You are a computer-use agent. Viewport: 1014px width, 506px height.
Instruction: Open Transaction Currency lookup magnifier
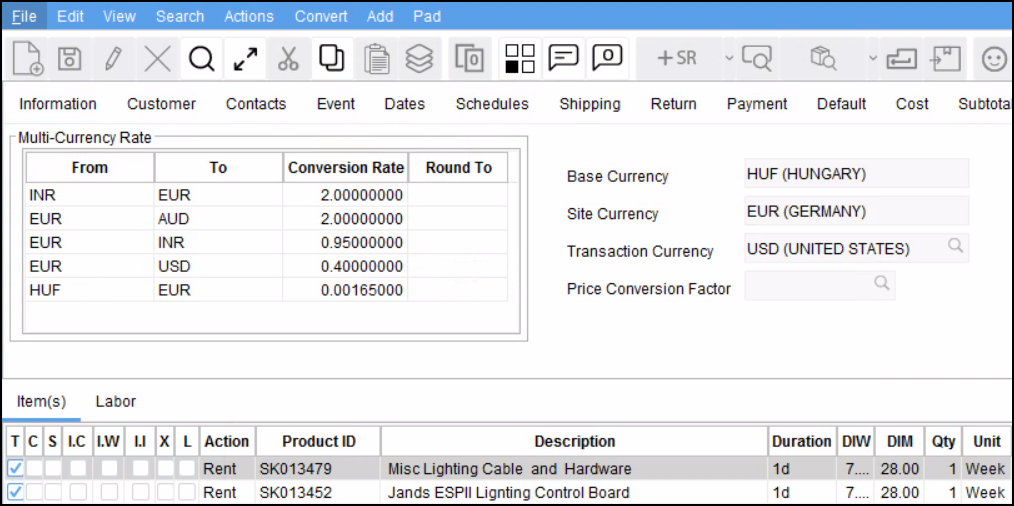coord(956,246)
